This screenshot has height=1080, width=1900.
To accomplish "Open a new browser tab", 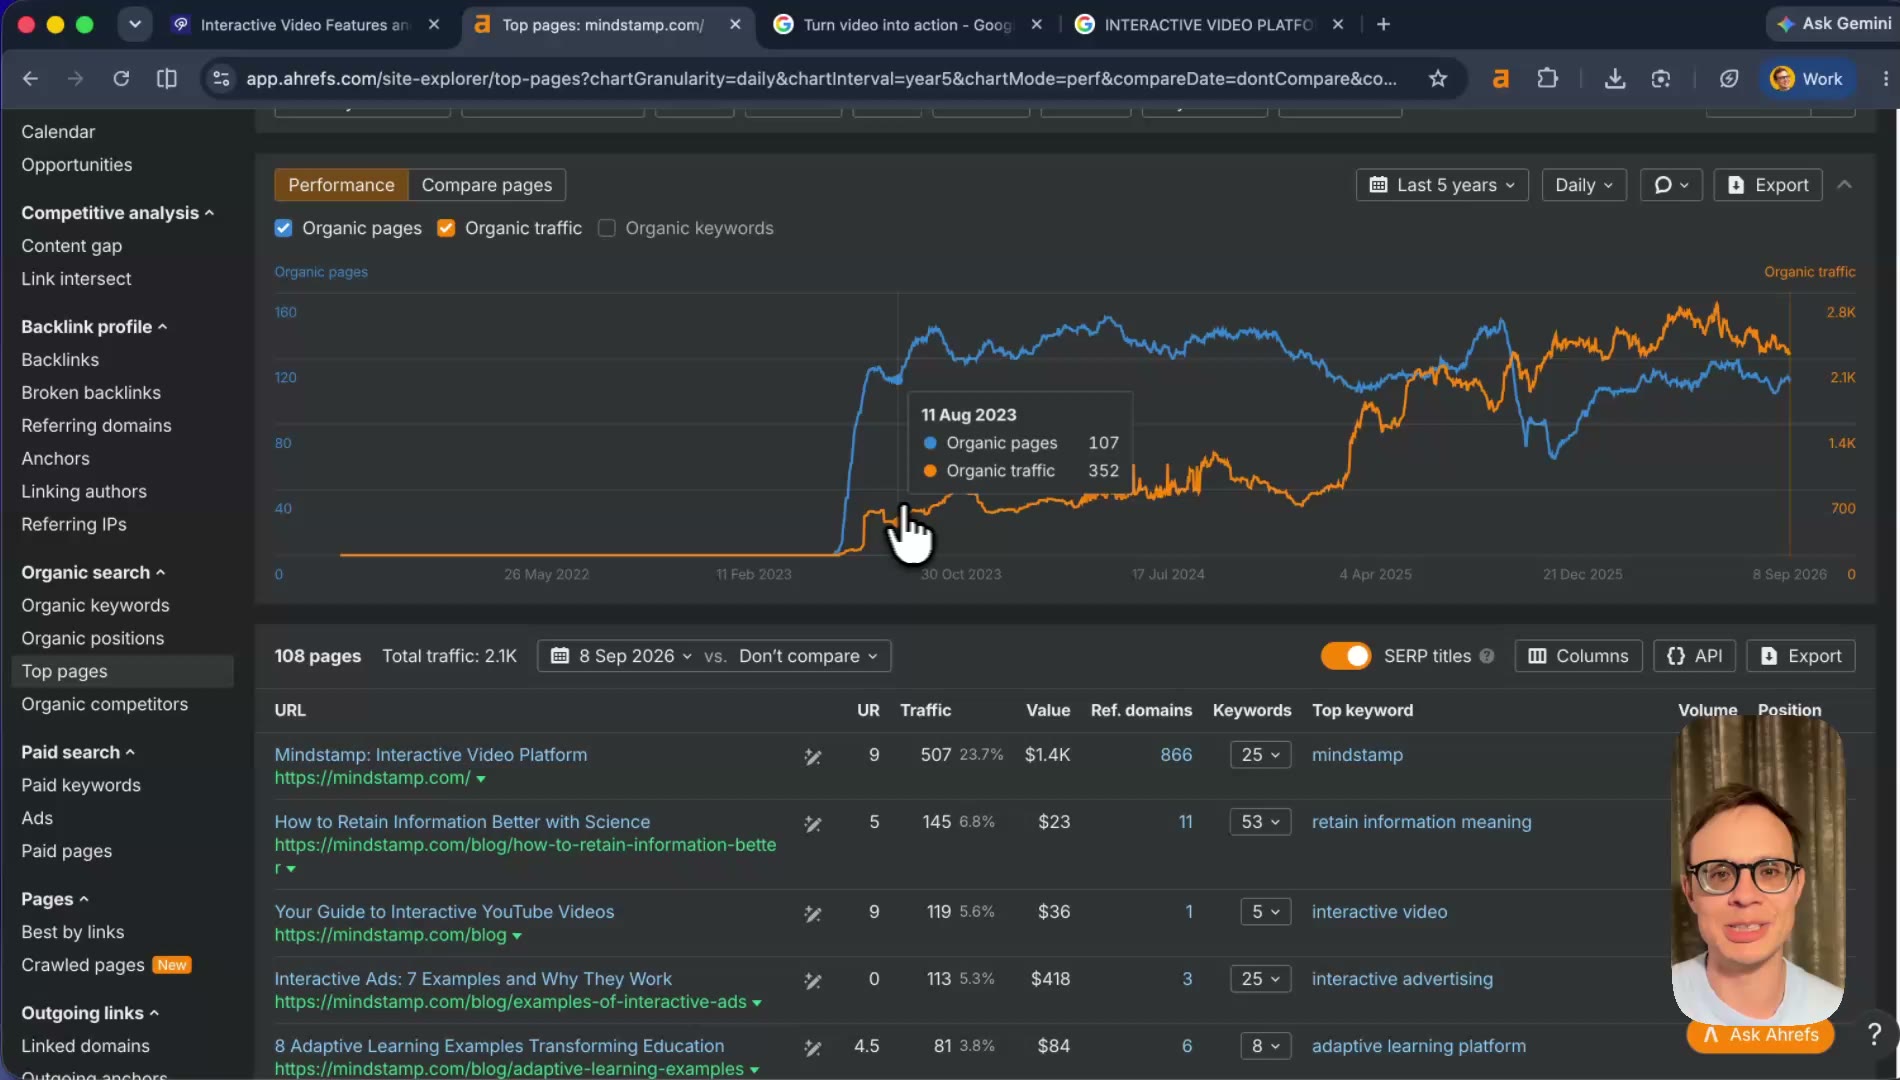I will [x=1383, y=24].
